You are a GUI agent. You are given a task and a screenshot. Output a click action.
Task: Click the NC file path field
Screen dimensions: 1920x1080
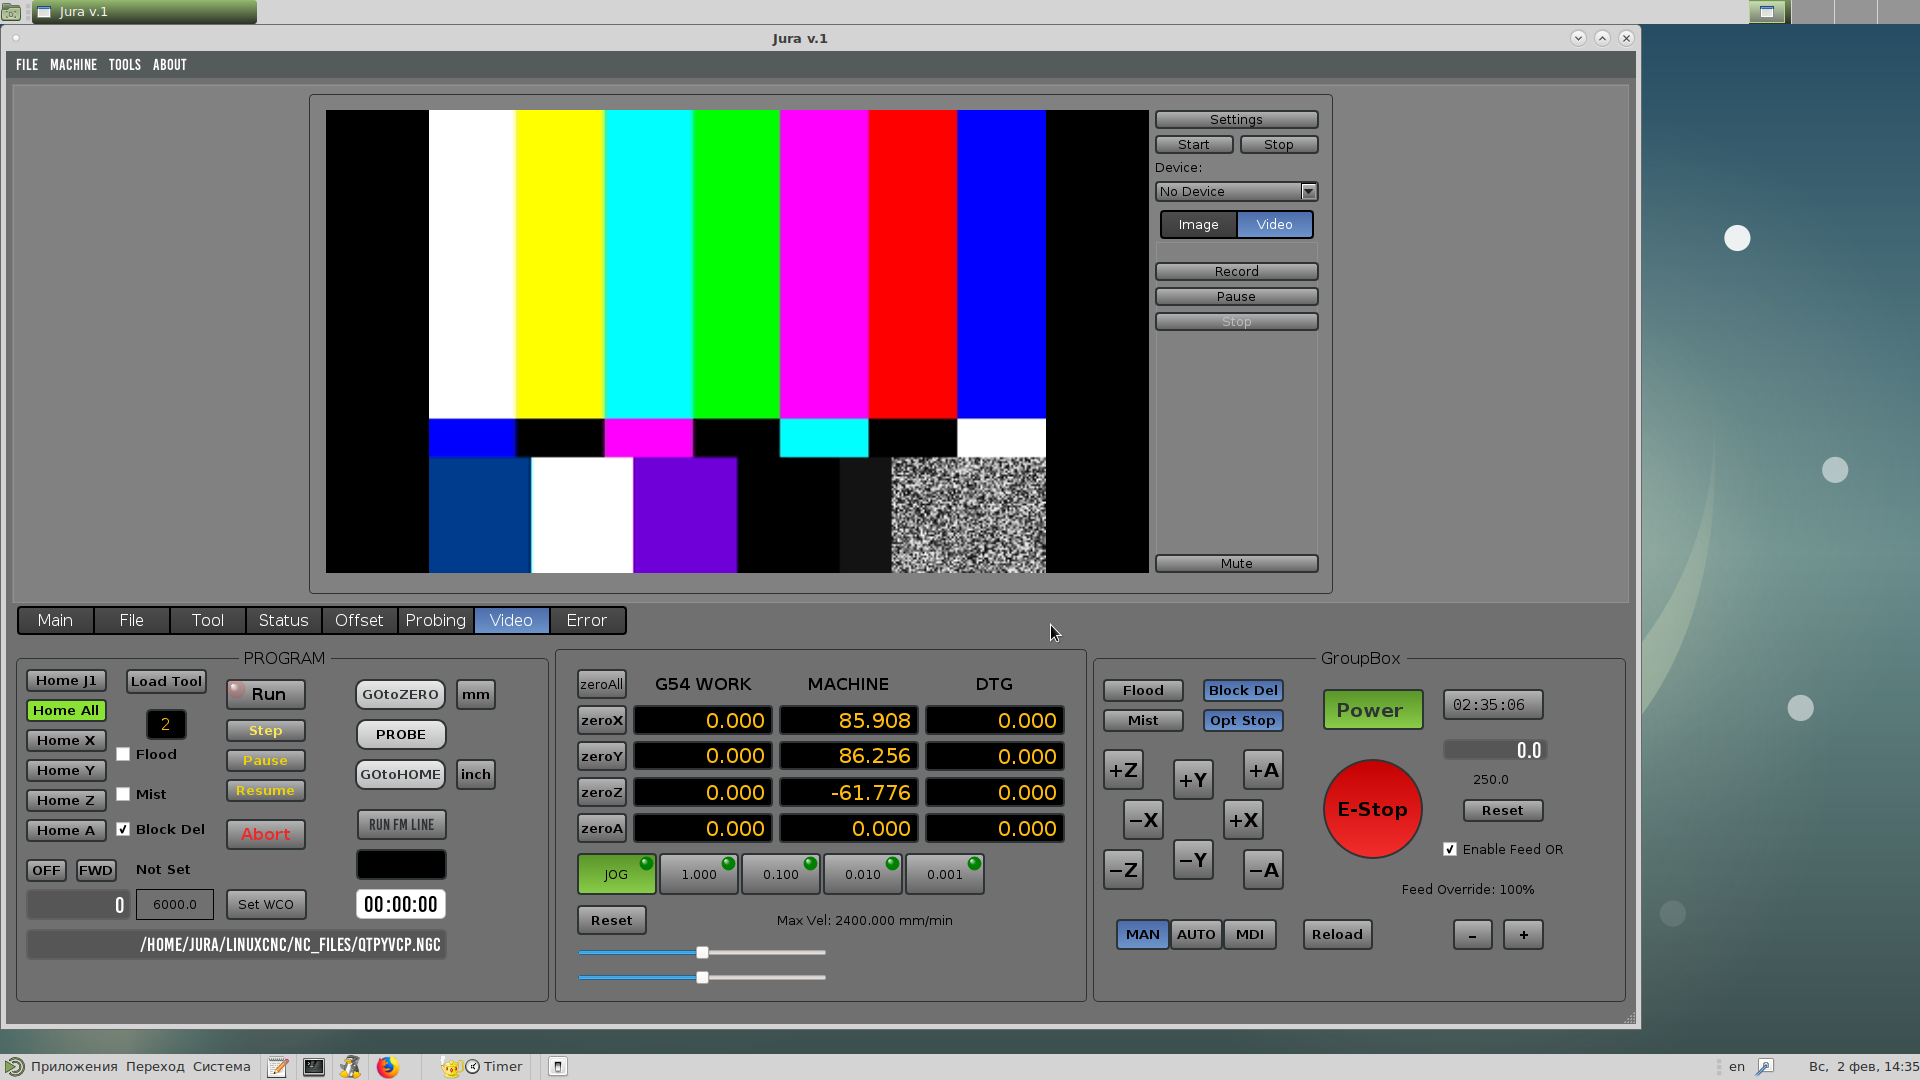pyautogui.click(x=236, y=945)
